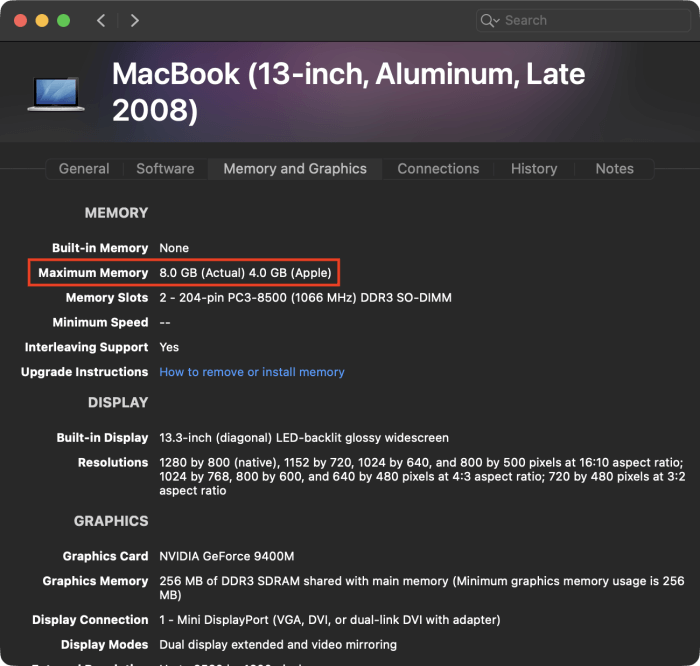Viewport: 700px width, 666px height.
Task: Focus the Search field
Action: click(x=583, y=21)
